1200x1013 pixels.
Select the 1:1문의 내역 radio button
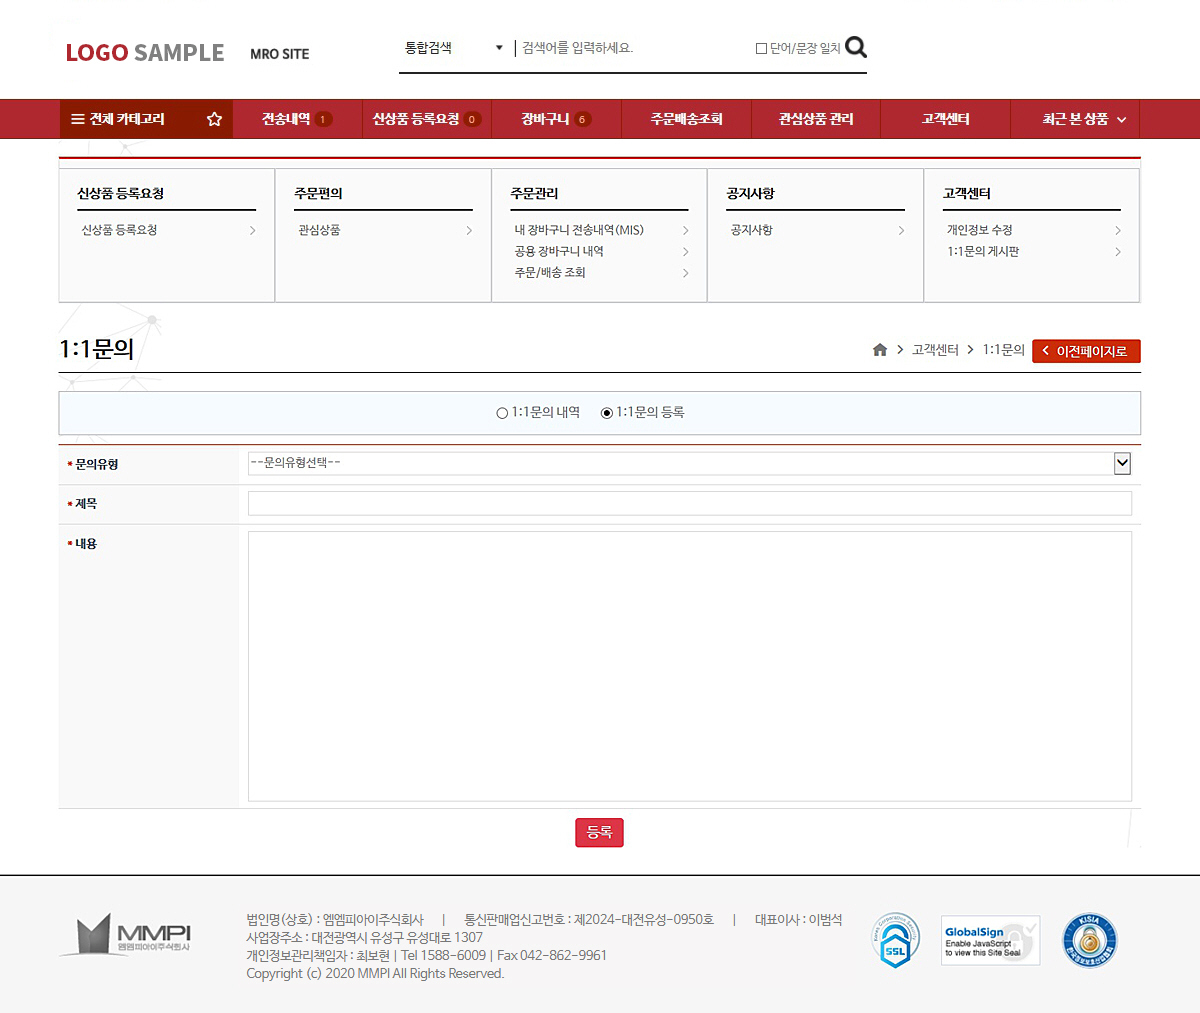click(x=502, y=413)
